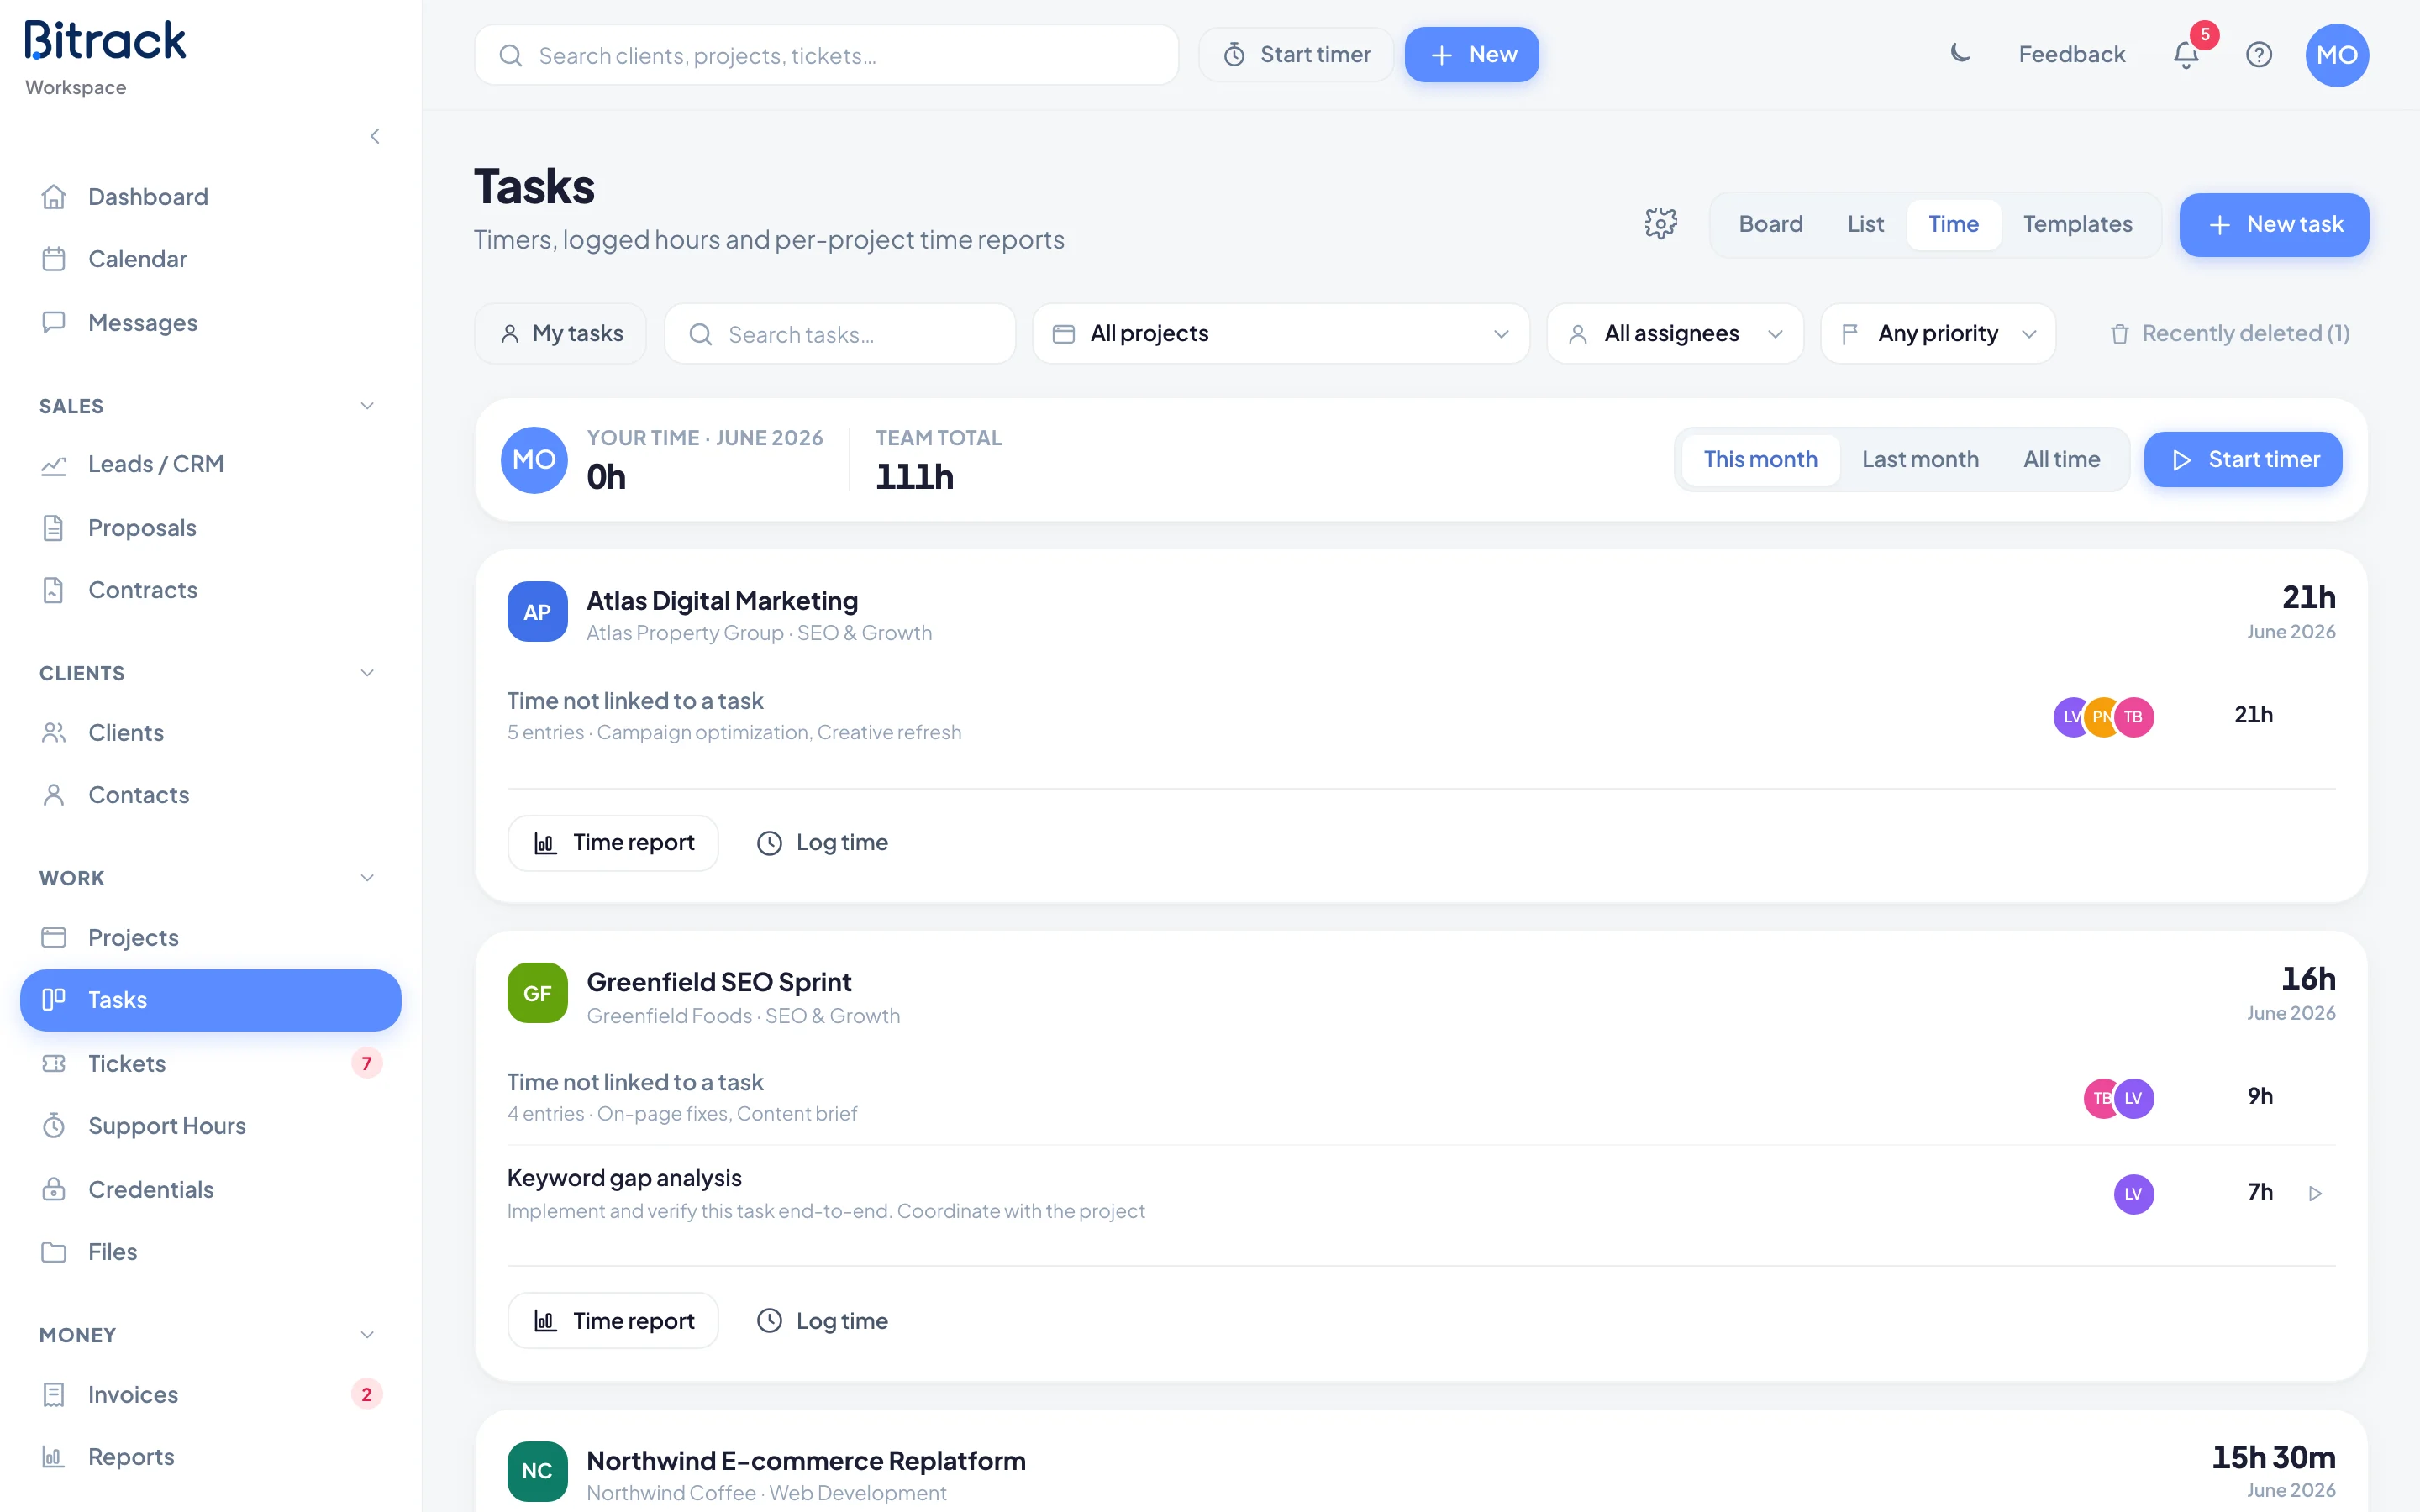Screen dimensions: 2420x1512
Task: Focus the global search clients, projects field
Action: [827, 55]
